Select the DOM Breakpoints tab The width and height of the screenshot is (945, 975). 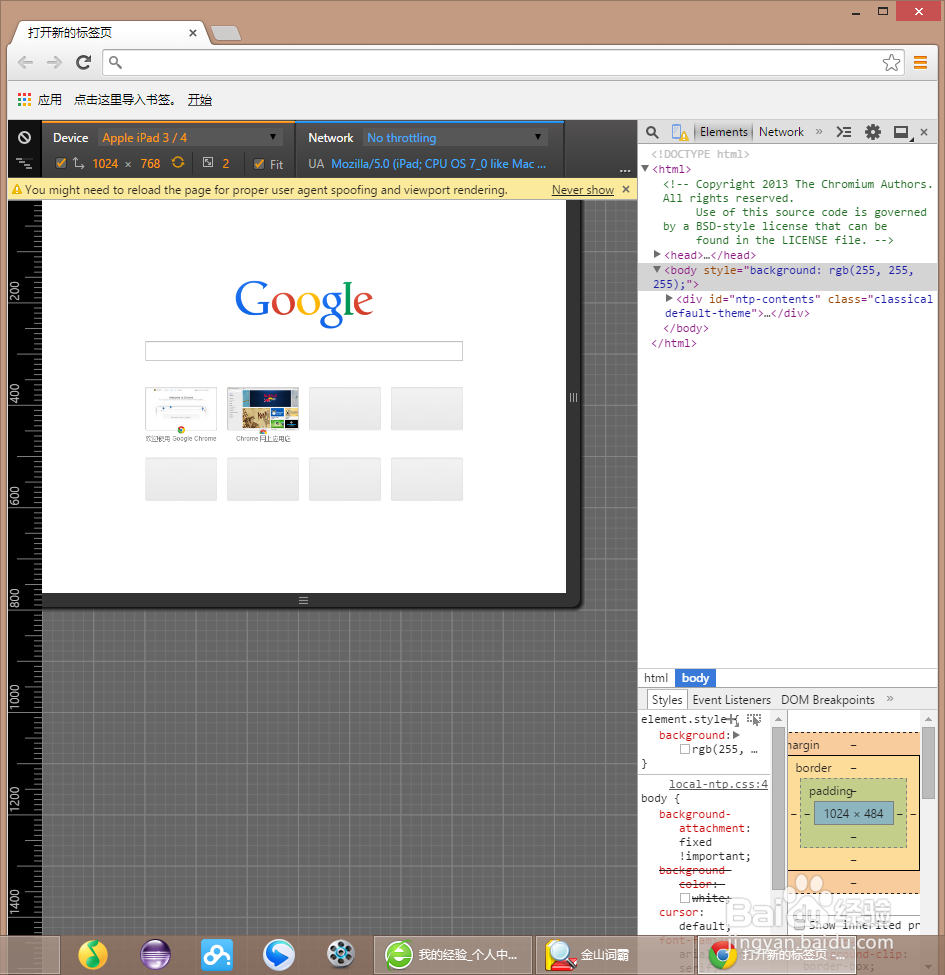click(827, 700)
